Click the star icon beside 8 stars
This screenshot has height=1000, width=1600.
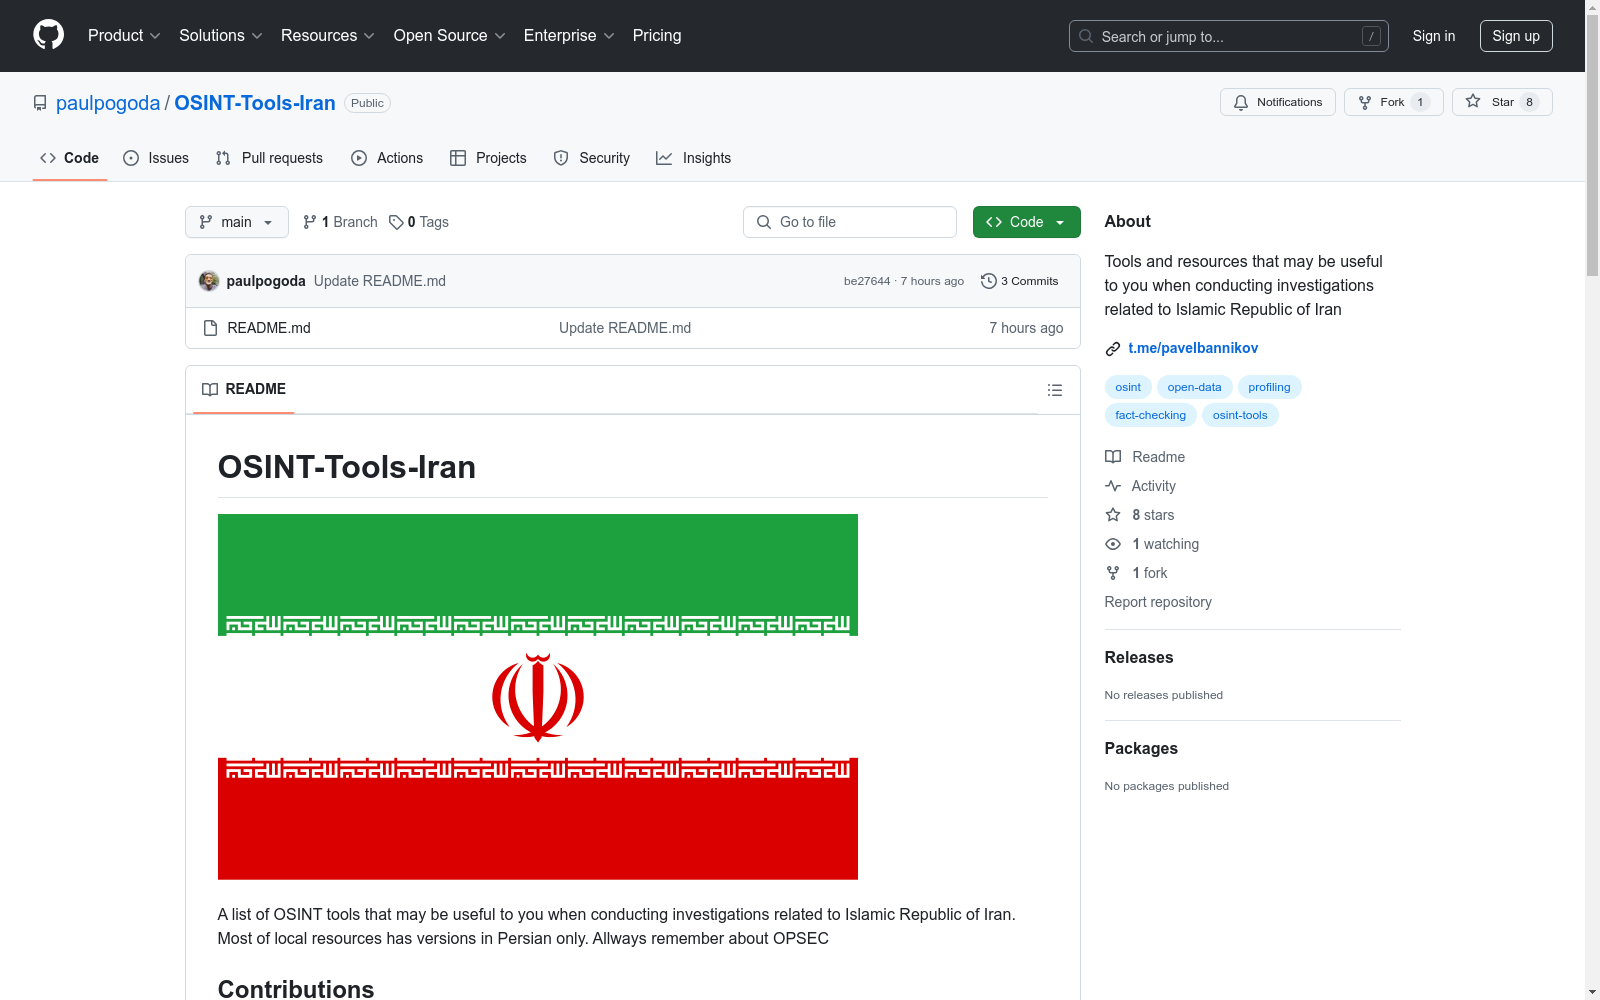tap(1113, 515)
